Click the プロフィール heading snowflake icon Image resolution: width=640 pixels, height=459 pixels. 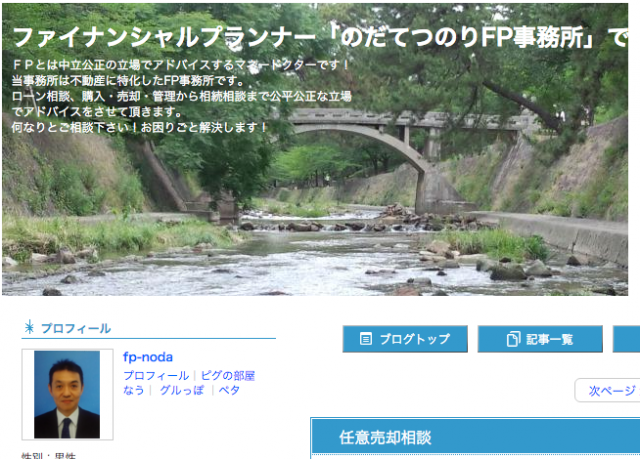[x=29, y=327]
